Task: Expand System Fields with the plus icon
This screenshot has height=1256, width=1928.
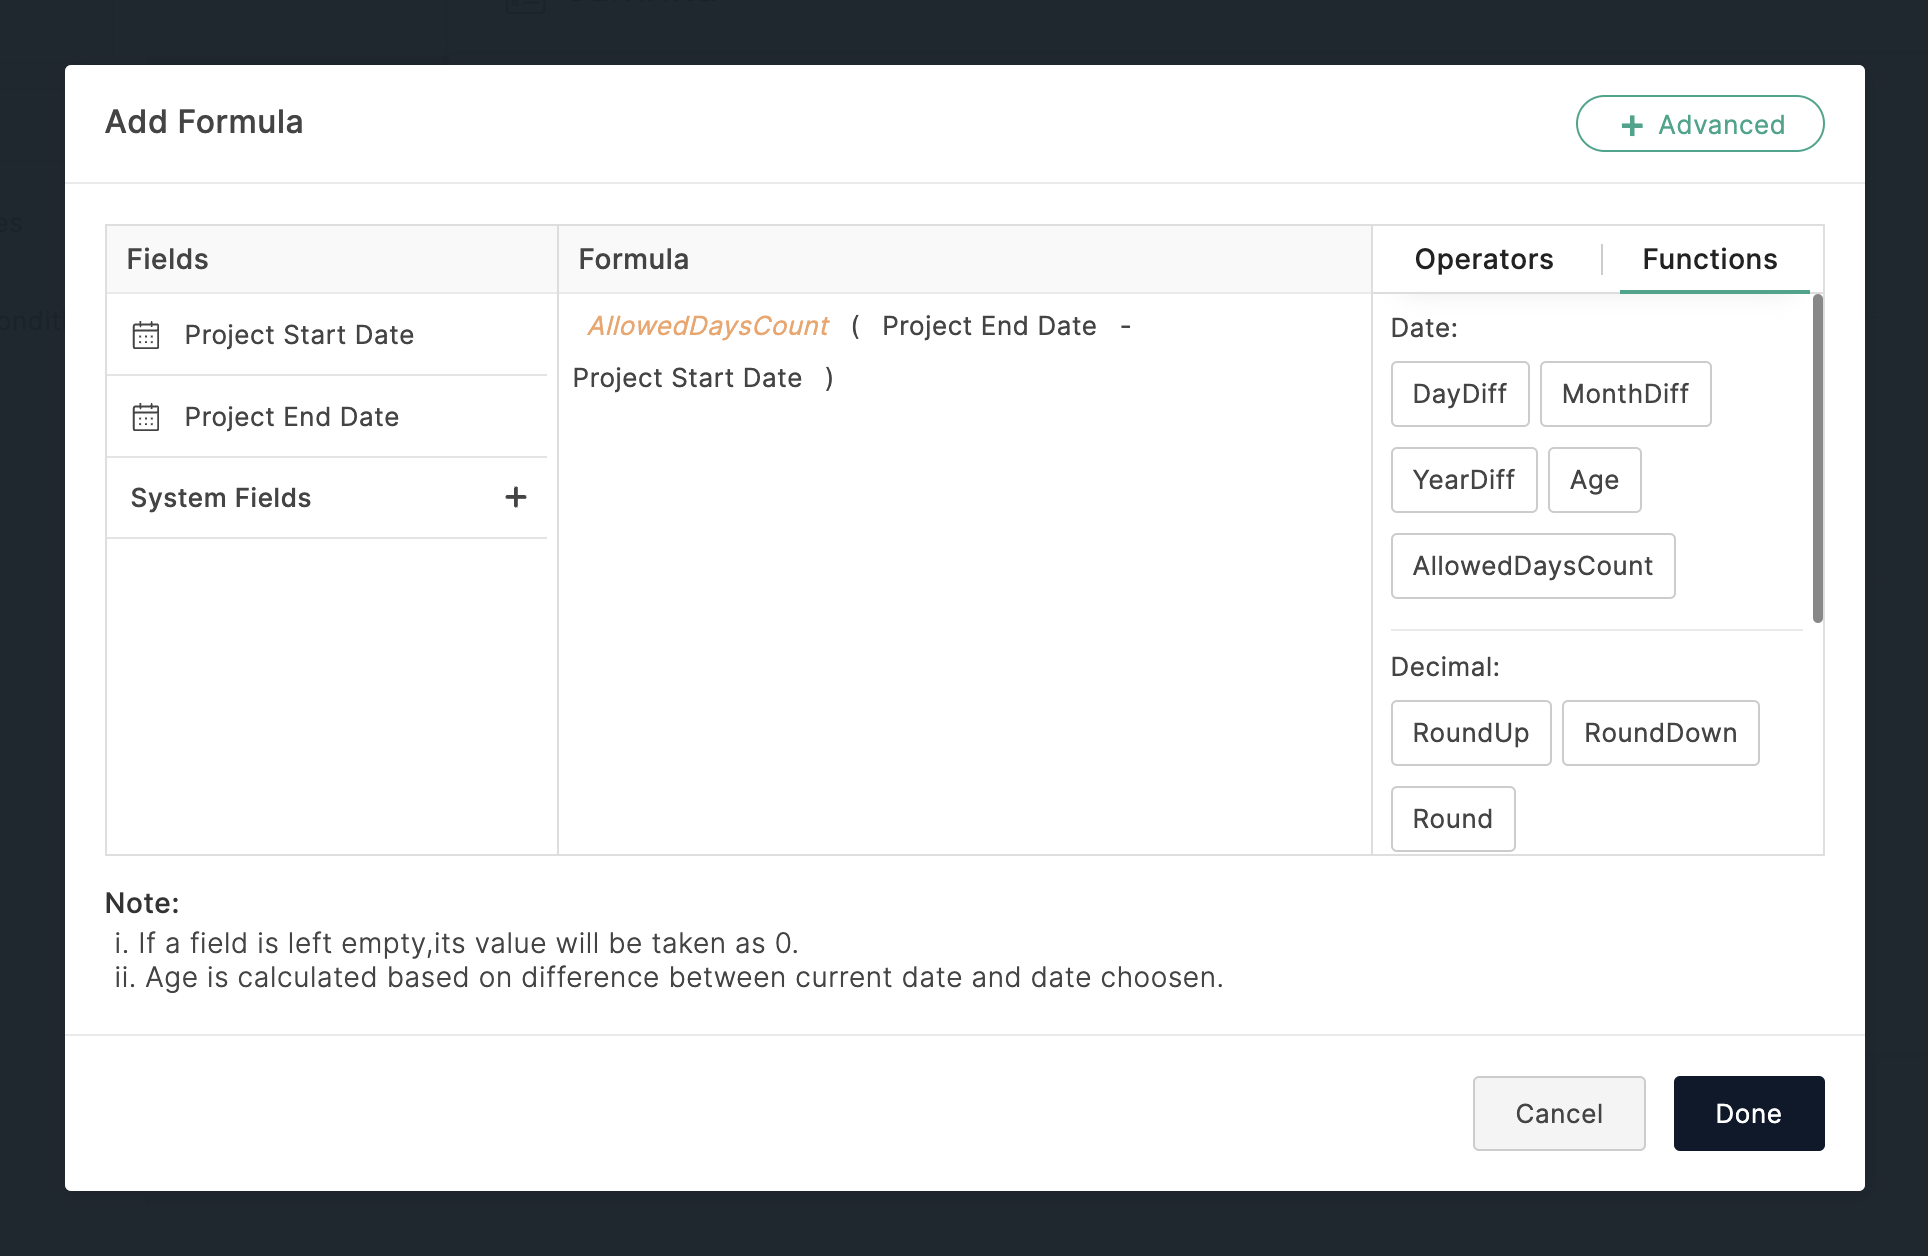Action: tap(516, 497)
